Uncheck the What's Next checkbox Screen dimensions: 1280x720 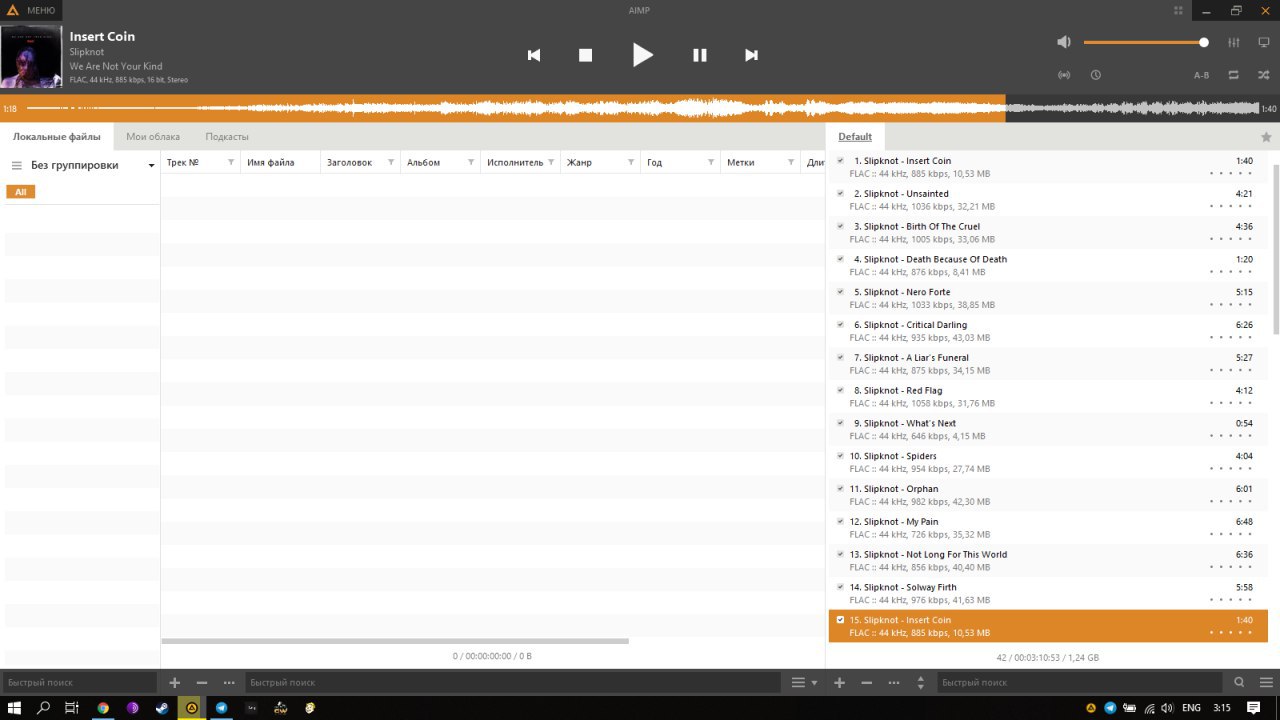840,423
